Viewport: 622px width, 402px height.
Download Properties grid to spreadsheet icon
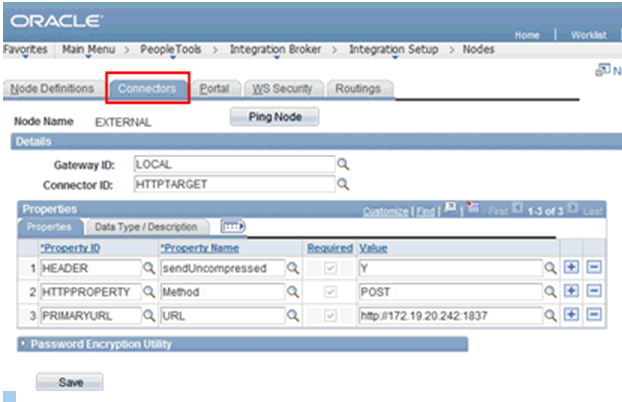(x=473, y=207)
